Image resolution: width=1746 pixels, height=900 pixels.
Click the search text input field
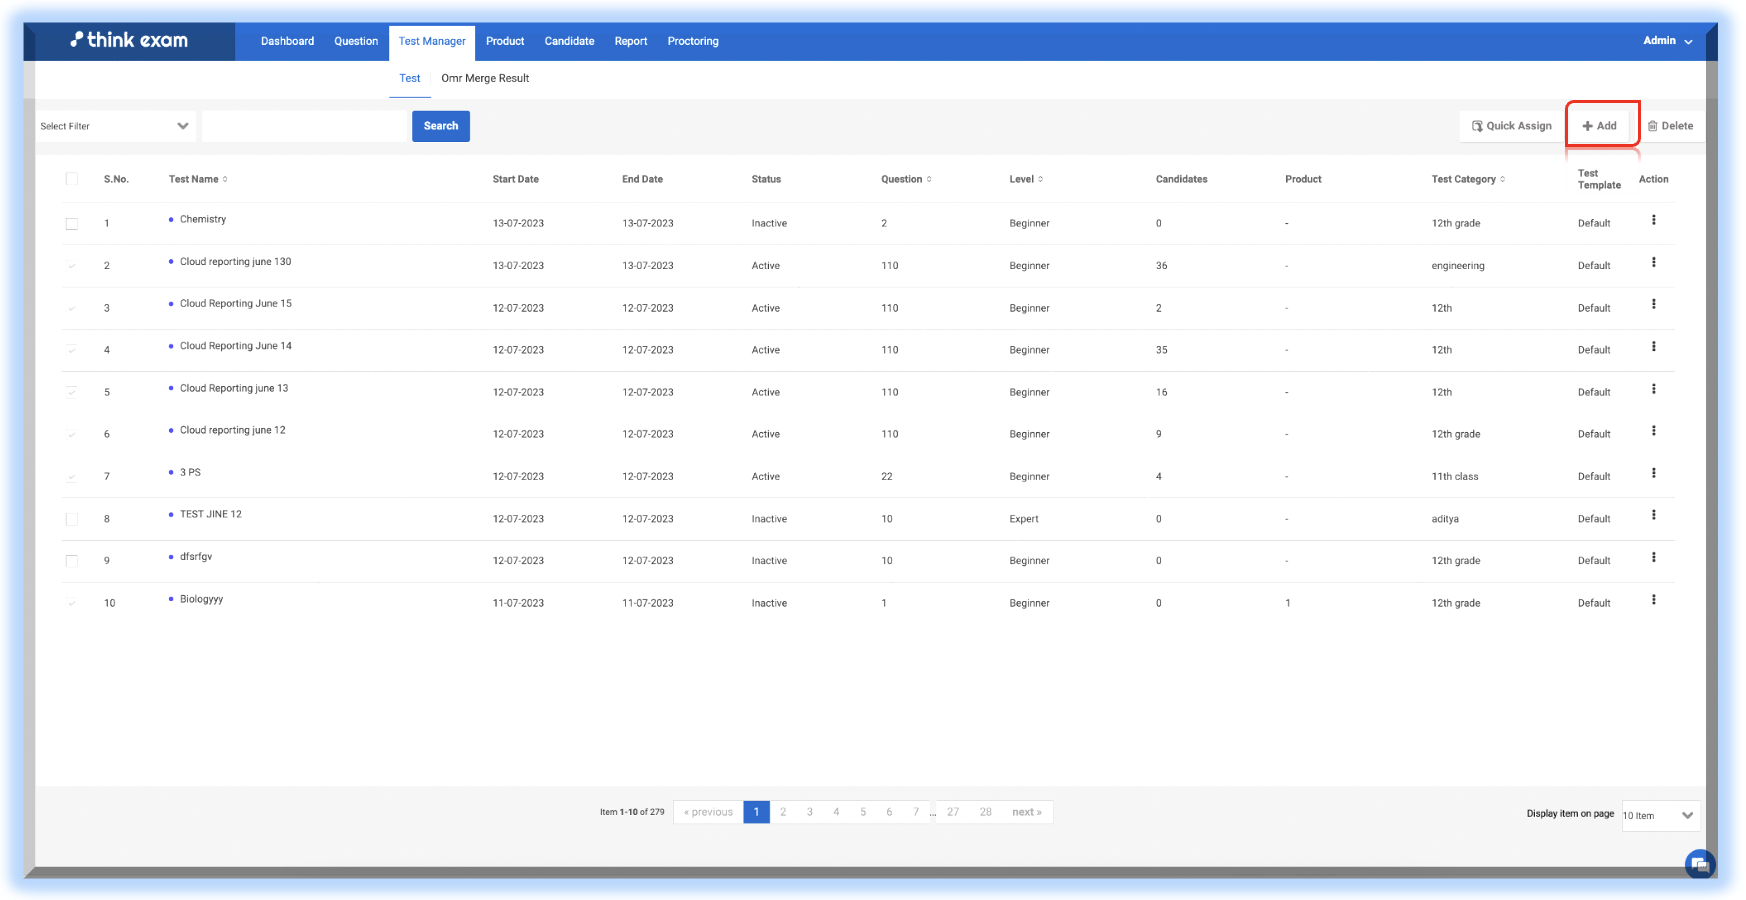pyautogui.click(x=305, y=126)
